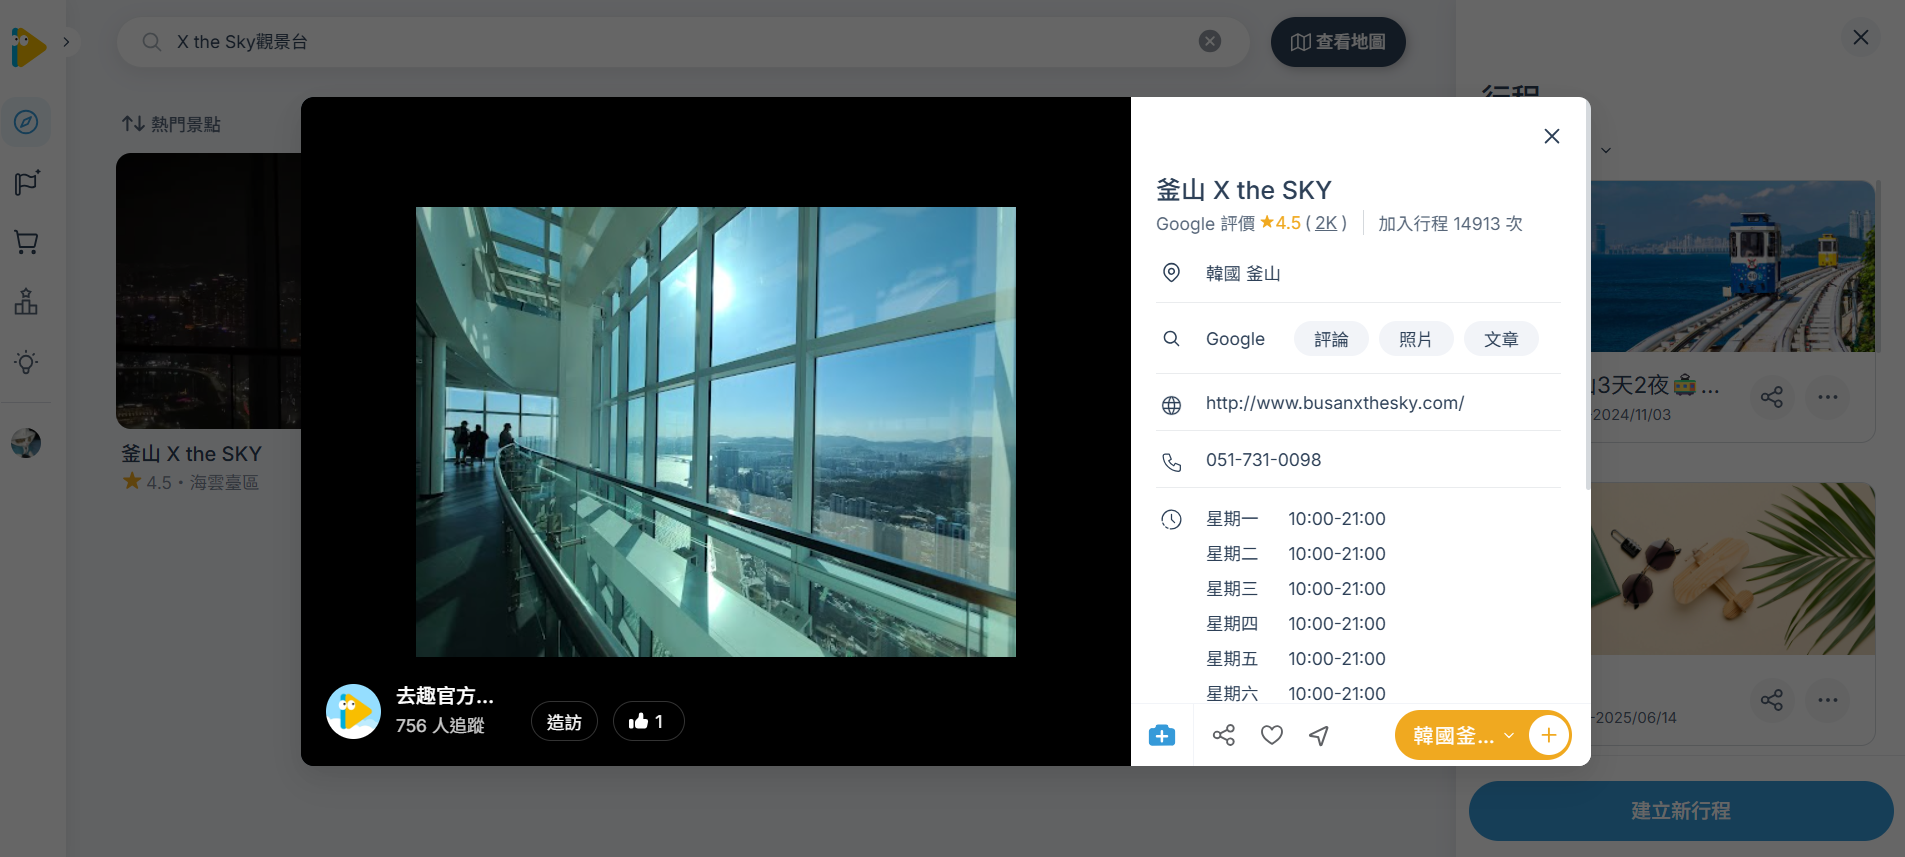Viewport: 1905px width, 857px height.
Task: Click the 星期一 10:00-21:00 hours row
Action: [1296, 519]
